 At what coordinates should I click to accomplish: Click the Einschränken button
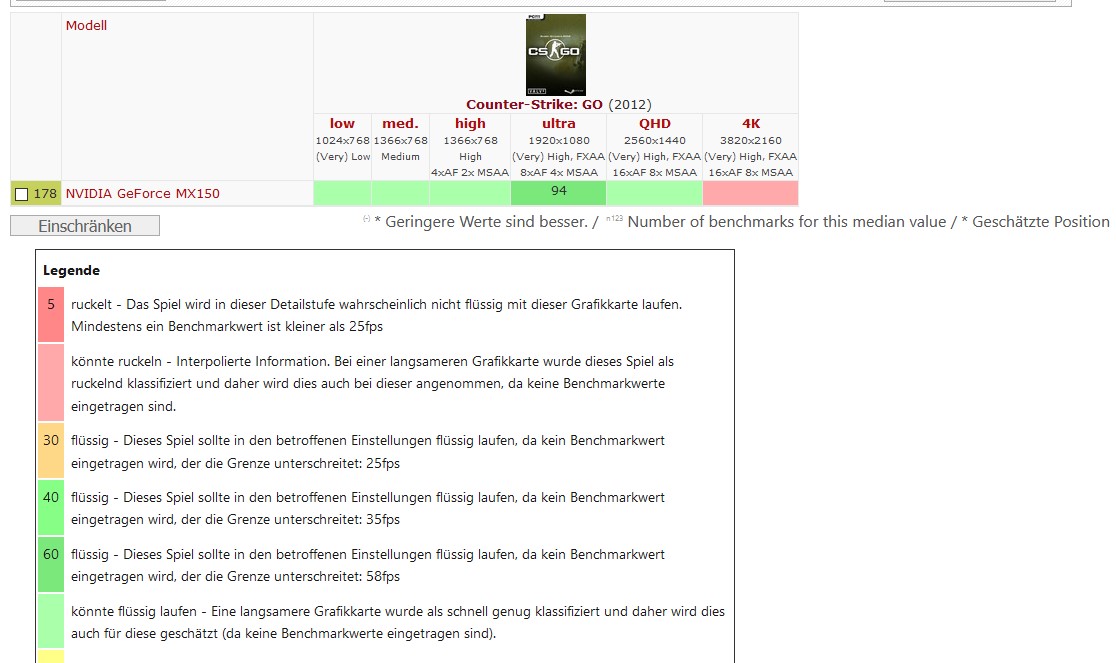(x=85, y=226)
